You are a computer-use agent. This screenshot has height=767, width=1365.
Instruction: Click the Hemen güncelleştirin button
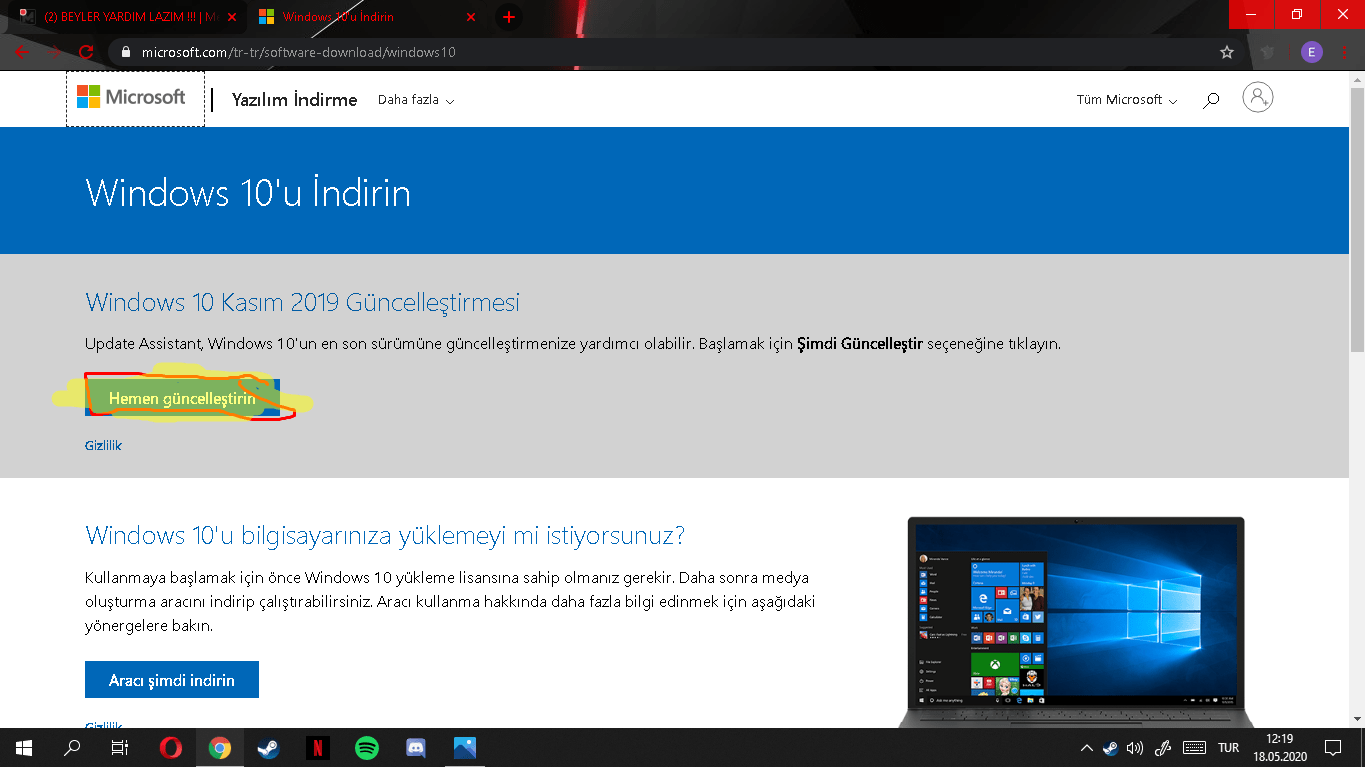pos(182,398)
